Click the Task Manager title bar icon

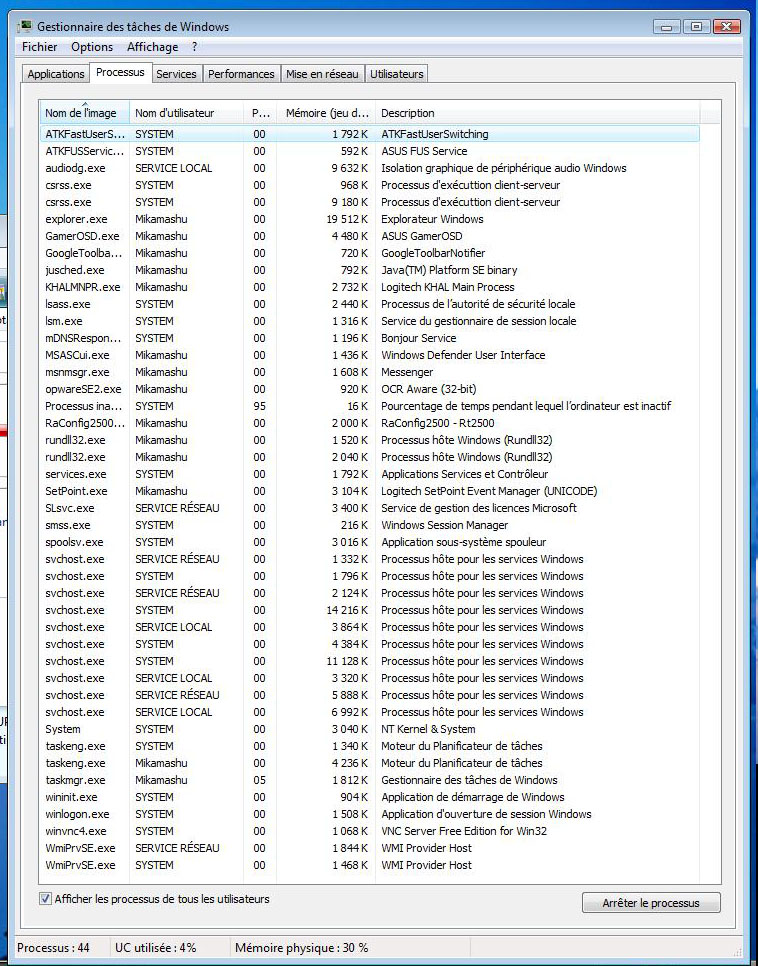coord(25,26)
